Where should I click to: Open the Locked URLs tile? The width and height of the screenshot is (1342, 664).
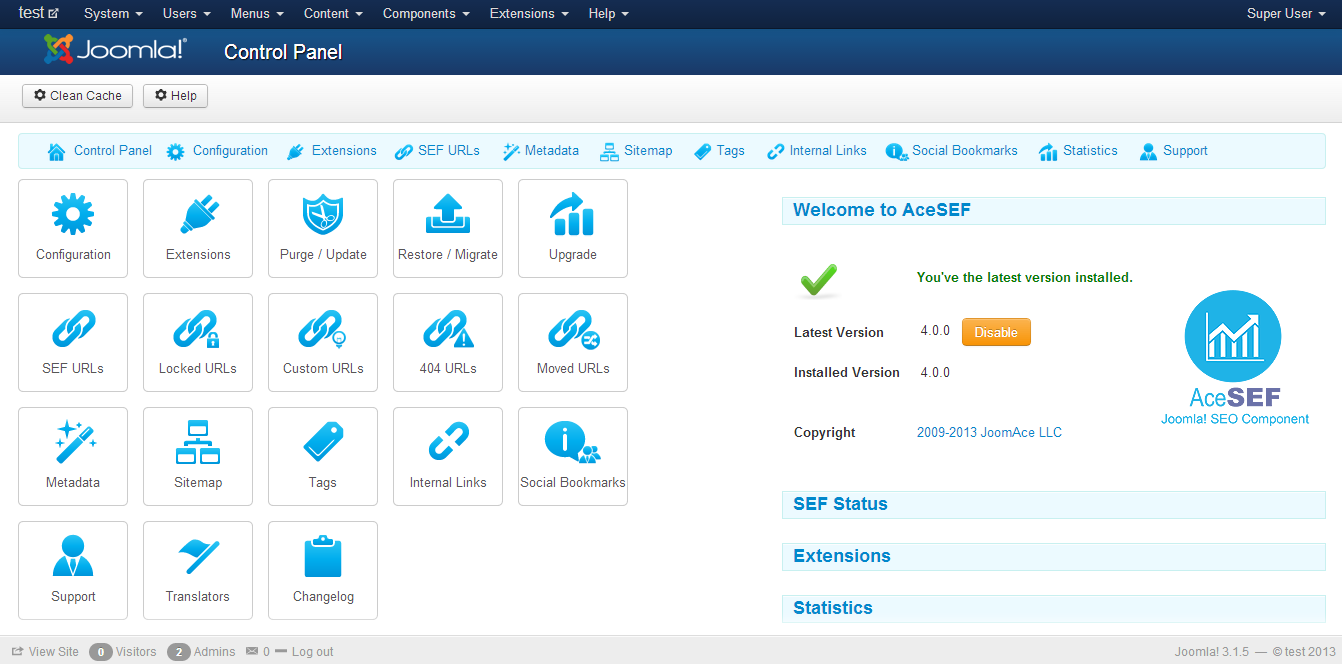[198, 342]
